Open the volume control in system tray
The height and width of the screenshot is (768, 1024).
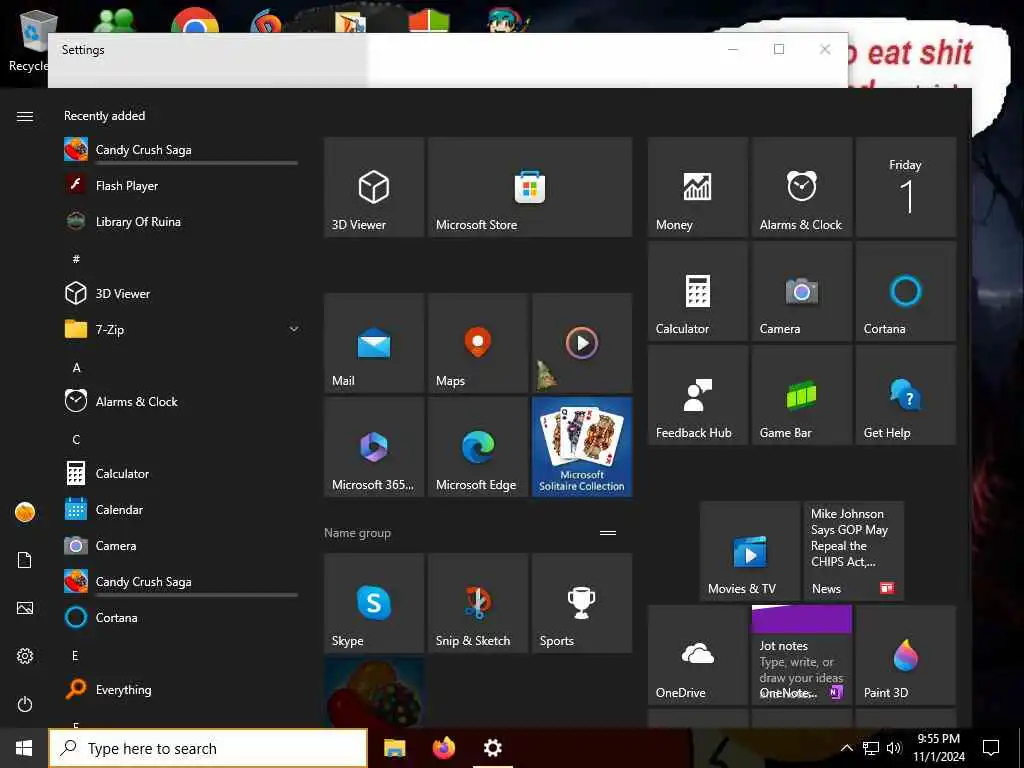tap(894, 748)
